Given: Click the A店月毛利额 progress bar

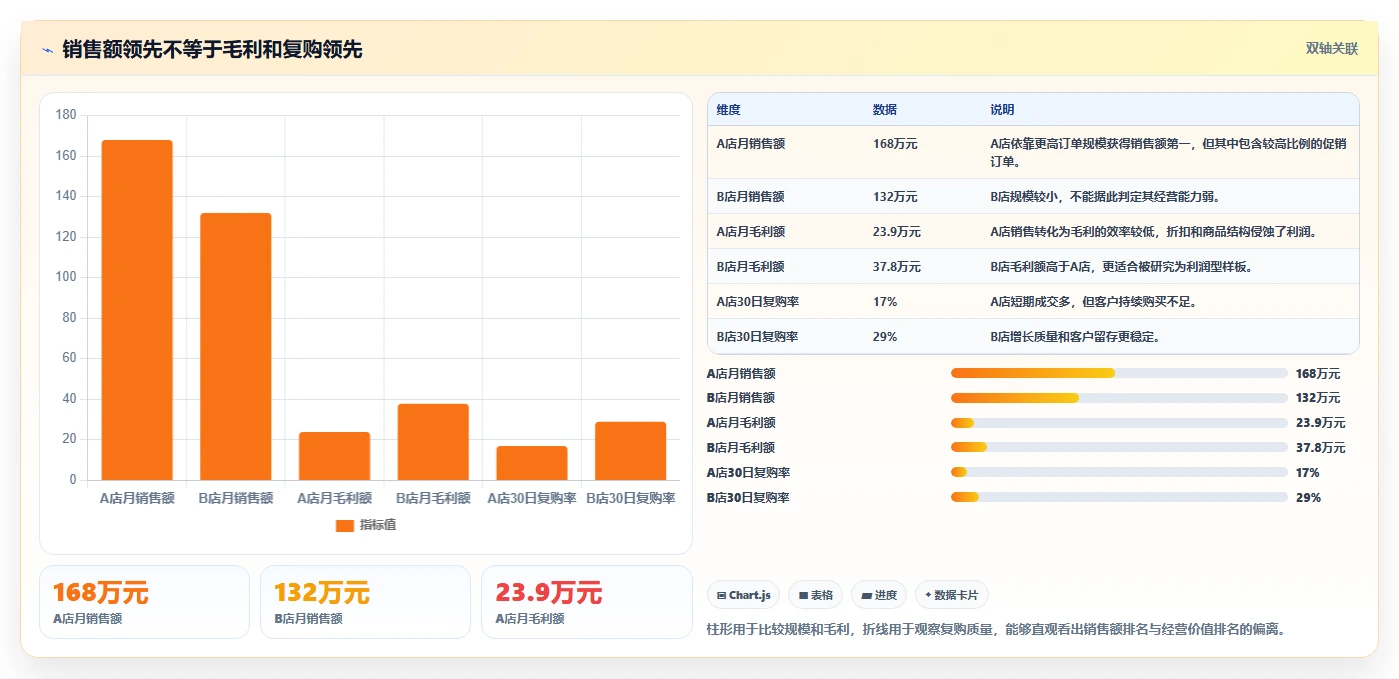Looking at the screenshot, I should coord(1119,423).
